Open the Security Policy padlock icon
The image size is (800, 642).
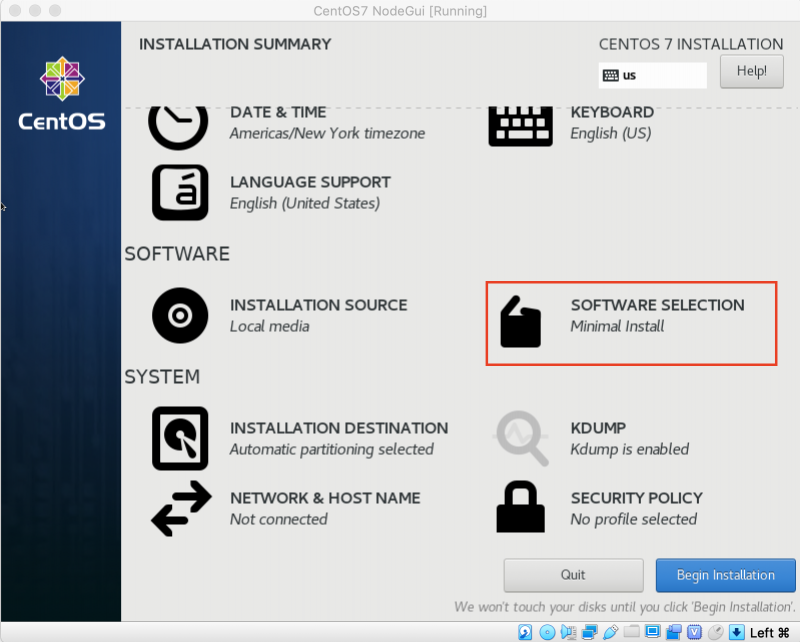pos(520,508)
